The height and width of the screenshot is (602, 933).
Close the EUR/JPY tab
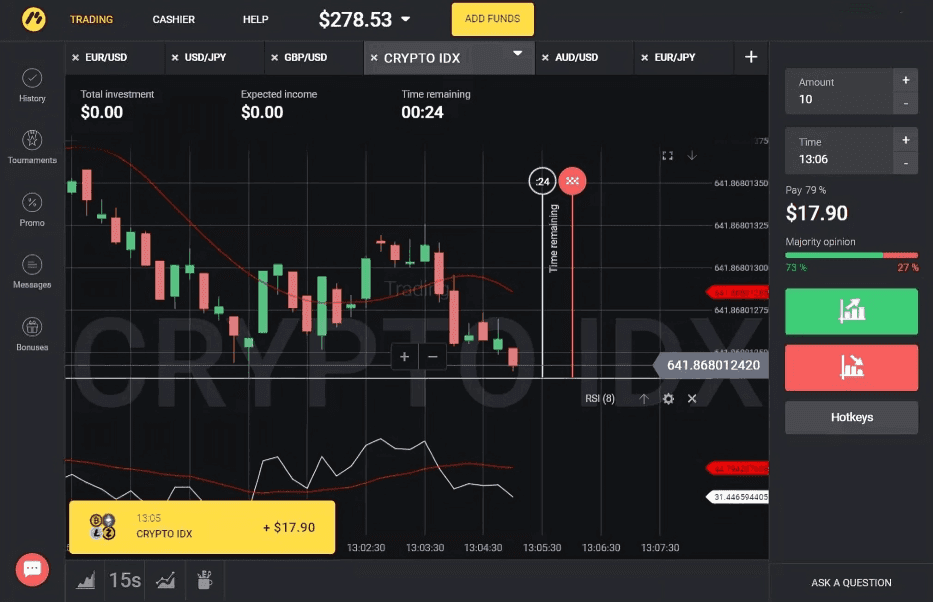(644, 58)
